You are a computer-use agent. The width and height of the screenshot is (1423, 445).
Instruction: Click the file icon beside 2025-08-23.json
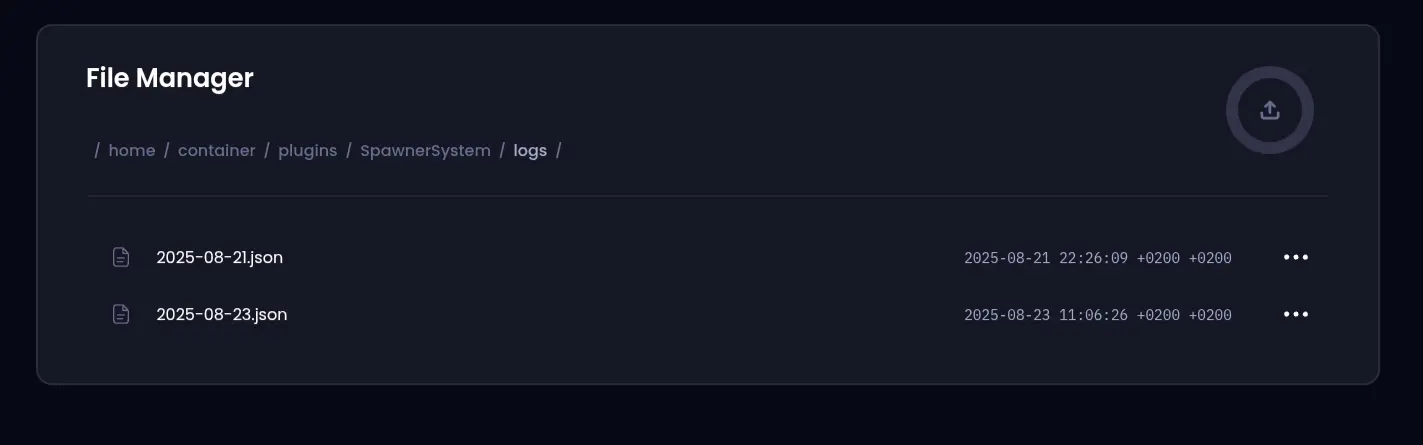(x=121, y=315)
